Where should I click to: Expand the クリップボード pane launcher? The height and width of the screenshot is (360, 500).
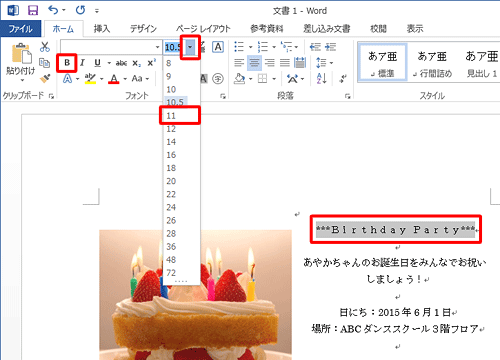tap(51, 96)
